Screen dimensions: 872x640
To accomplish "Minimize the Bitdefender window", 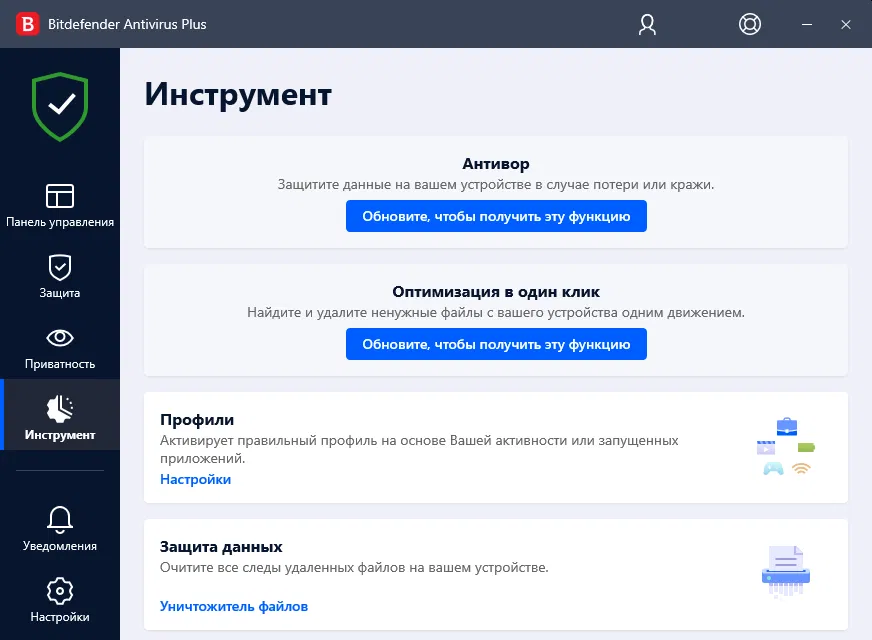I will point(806,24).
